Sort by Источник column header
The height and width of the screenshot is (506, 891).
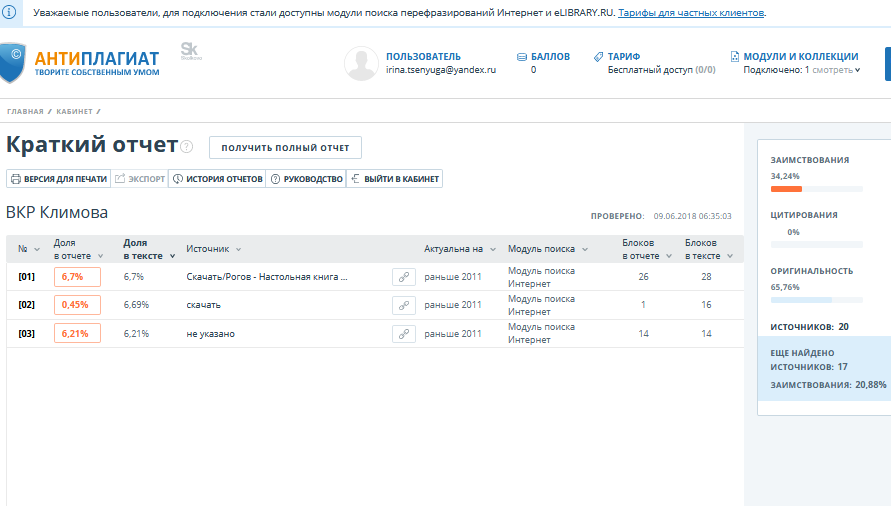(x=213, y=249)
